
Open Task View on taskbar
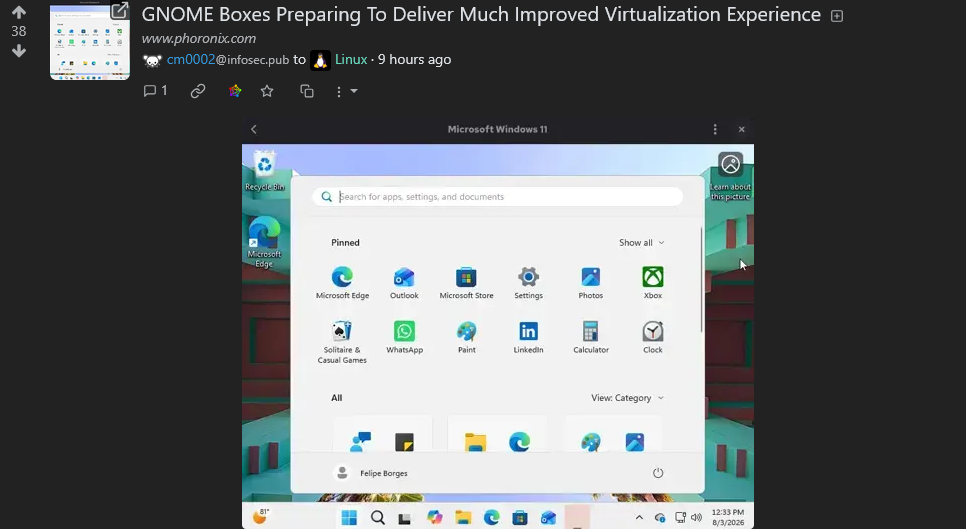click(405, 518)
